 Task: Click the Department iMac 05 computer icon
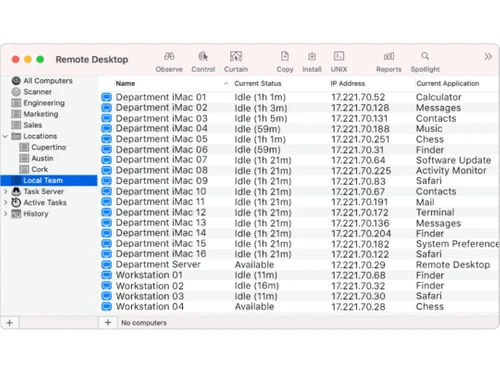[106, 139]
